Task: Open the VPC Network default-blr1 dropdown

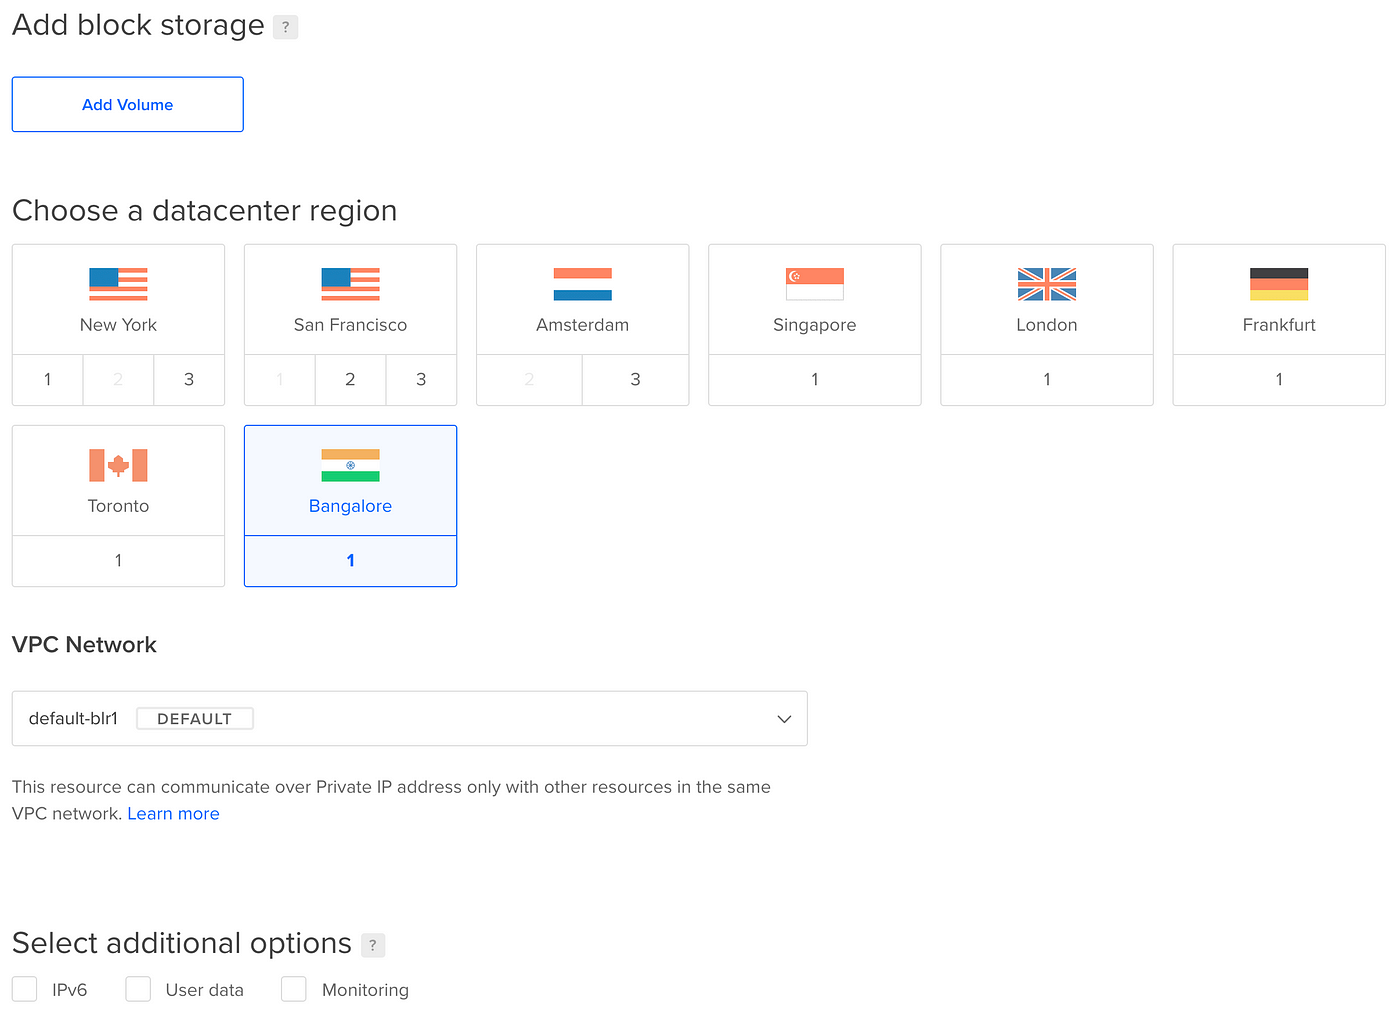Action: click(409, 718)
